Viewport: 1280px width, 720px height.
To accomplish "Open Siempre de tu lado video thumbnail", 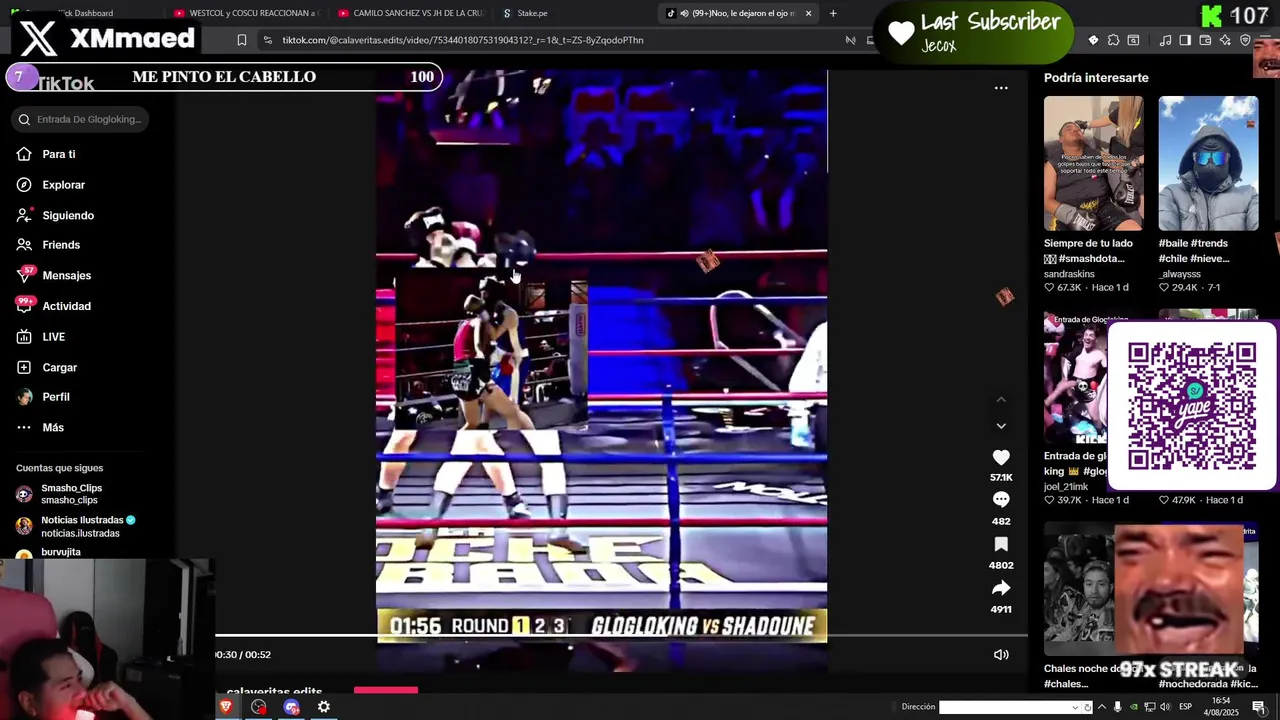I will (1094, 163).
